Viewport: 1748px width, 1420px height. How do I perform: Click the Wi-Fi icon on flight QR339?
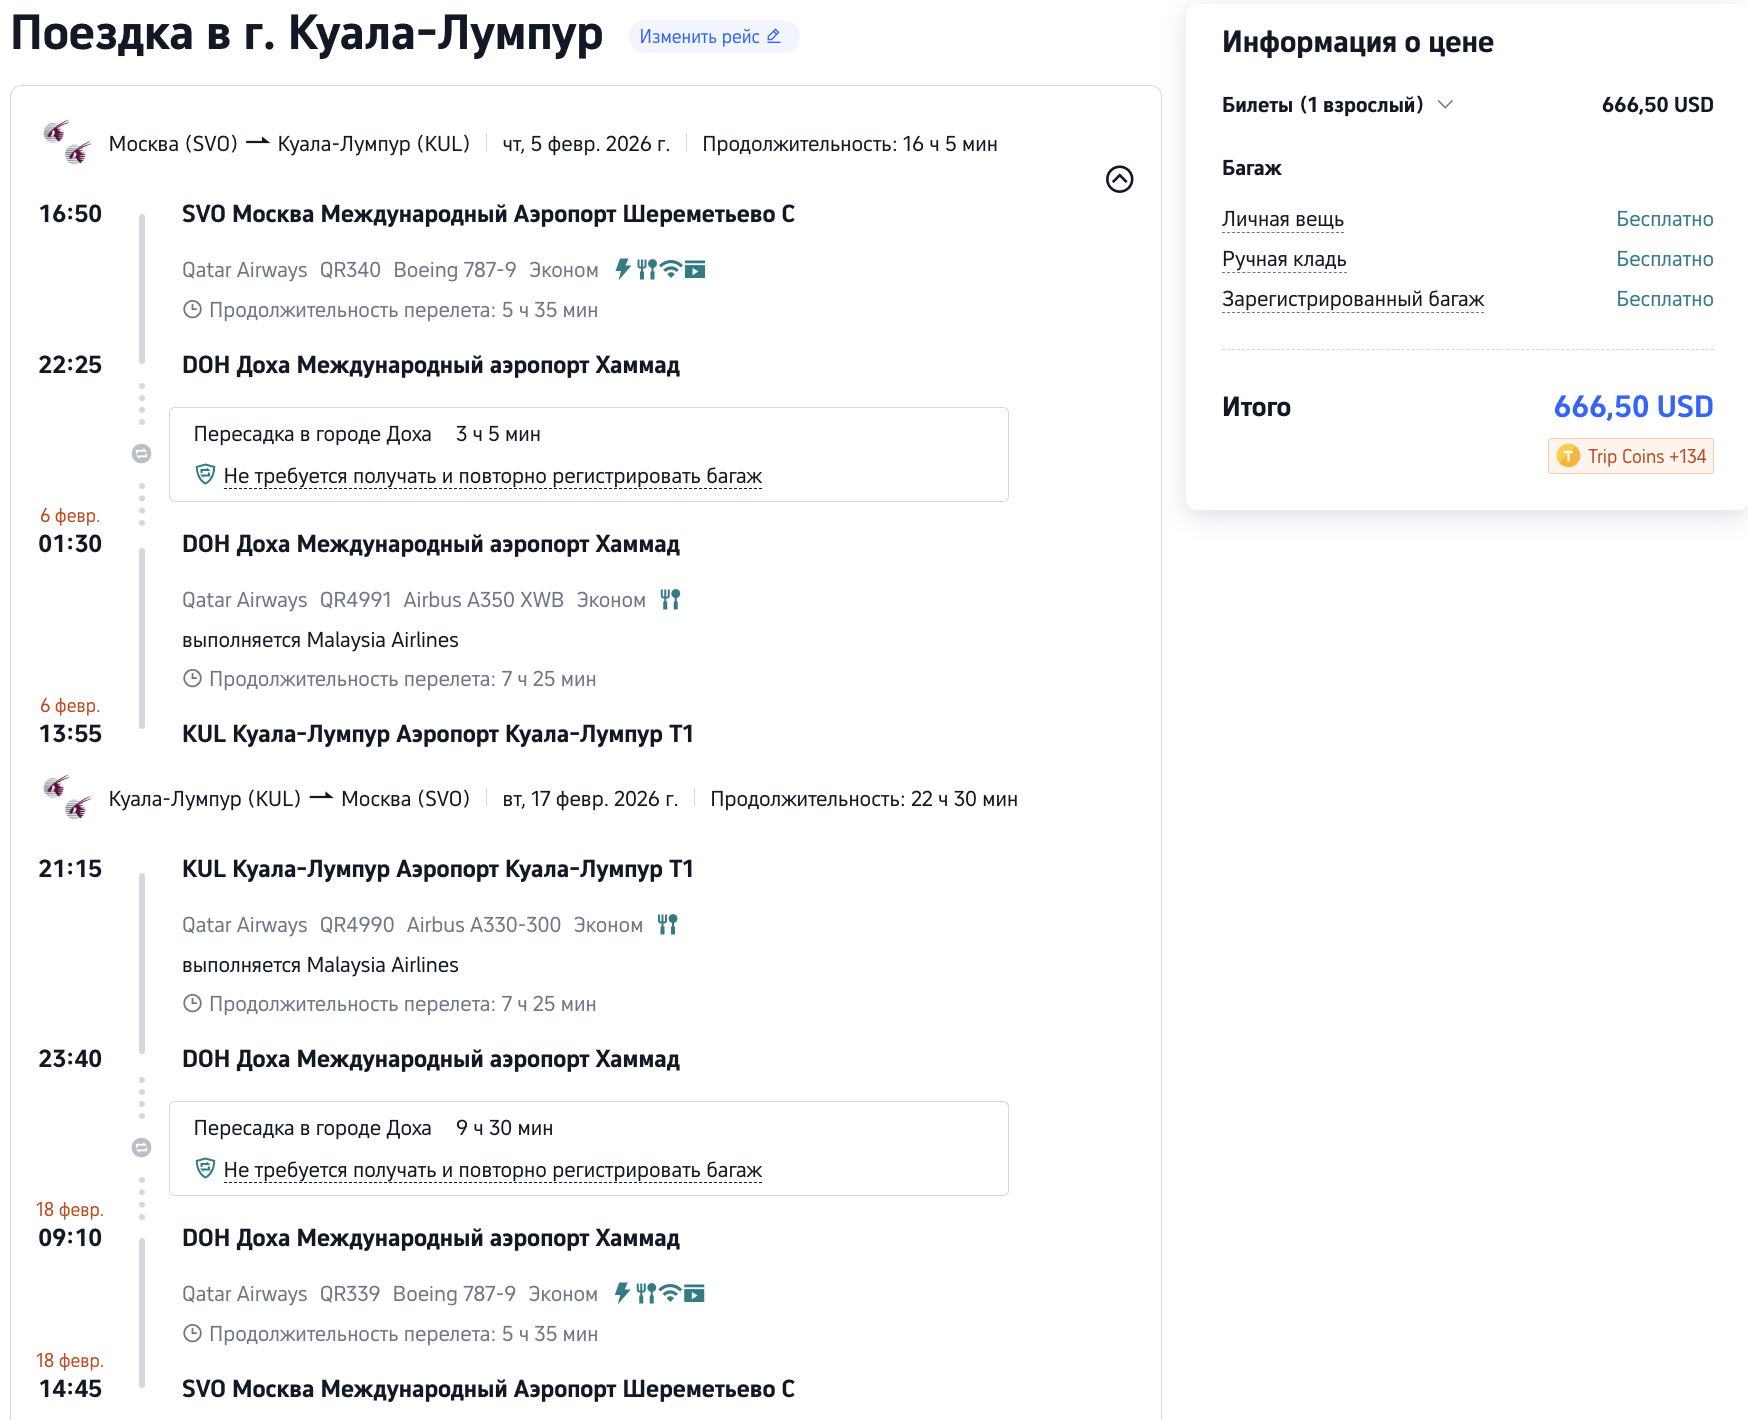tap(670, 1293)
